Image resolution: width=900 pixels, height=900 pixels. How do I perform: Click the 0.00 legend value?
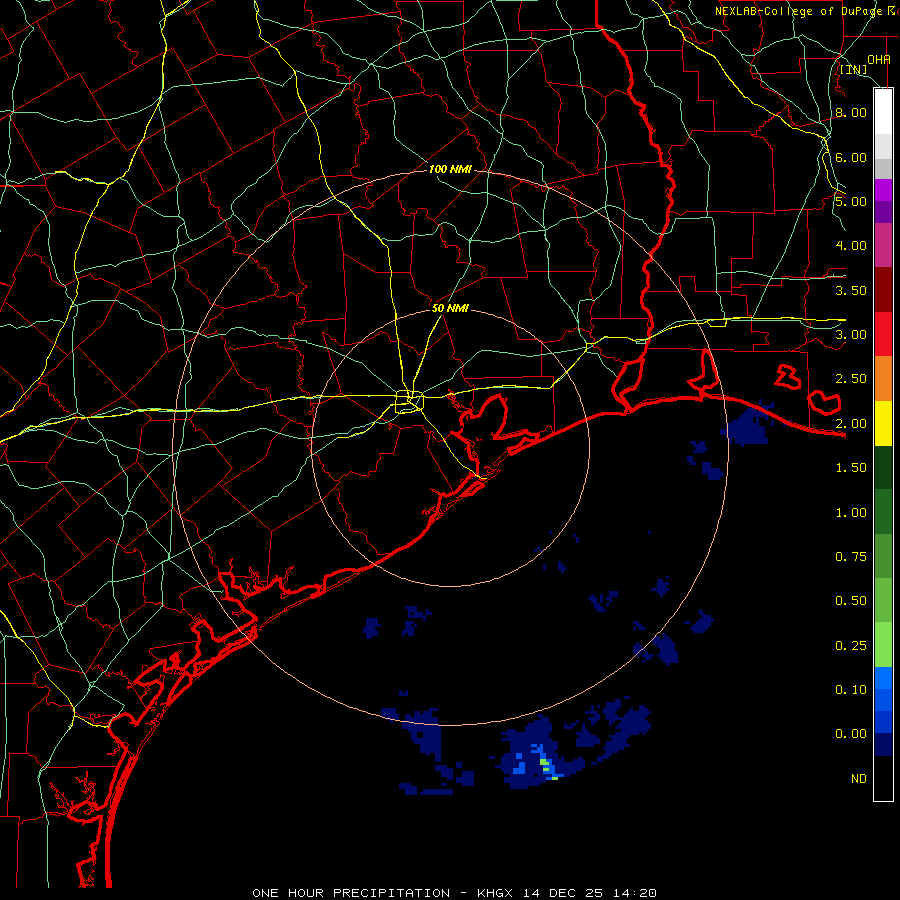851,734
